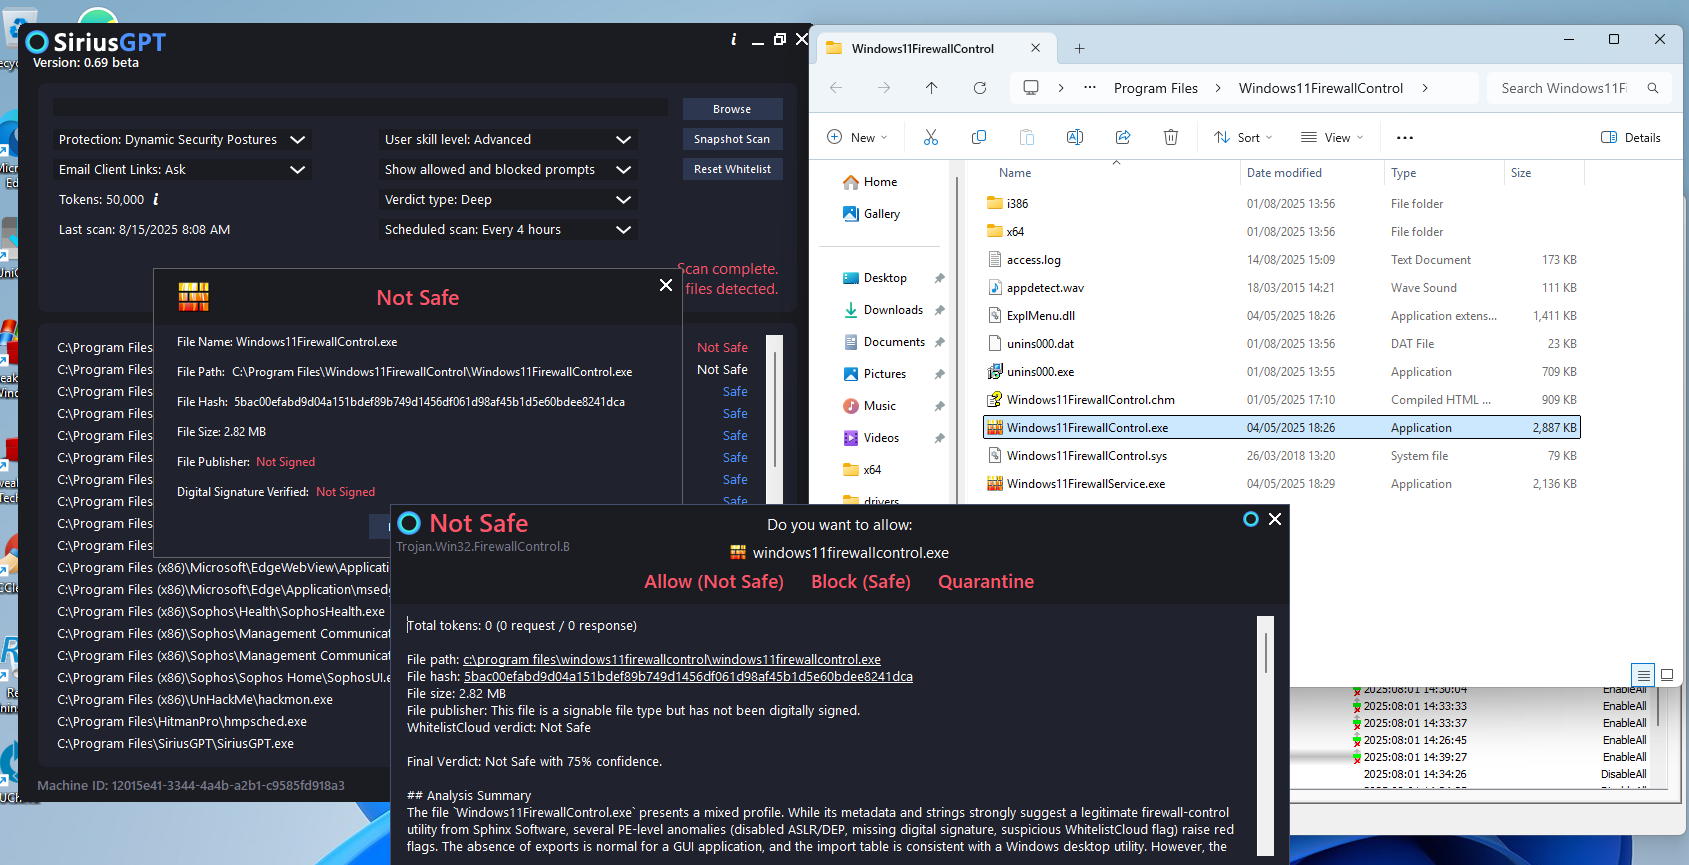Open Videos in Explorer navigation pane

[871, 438]
